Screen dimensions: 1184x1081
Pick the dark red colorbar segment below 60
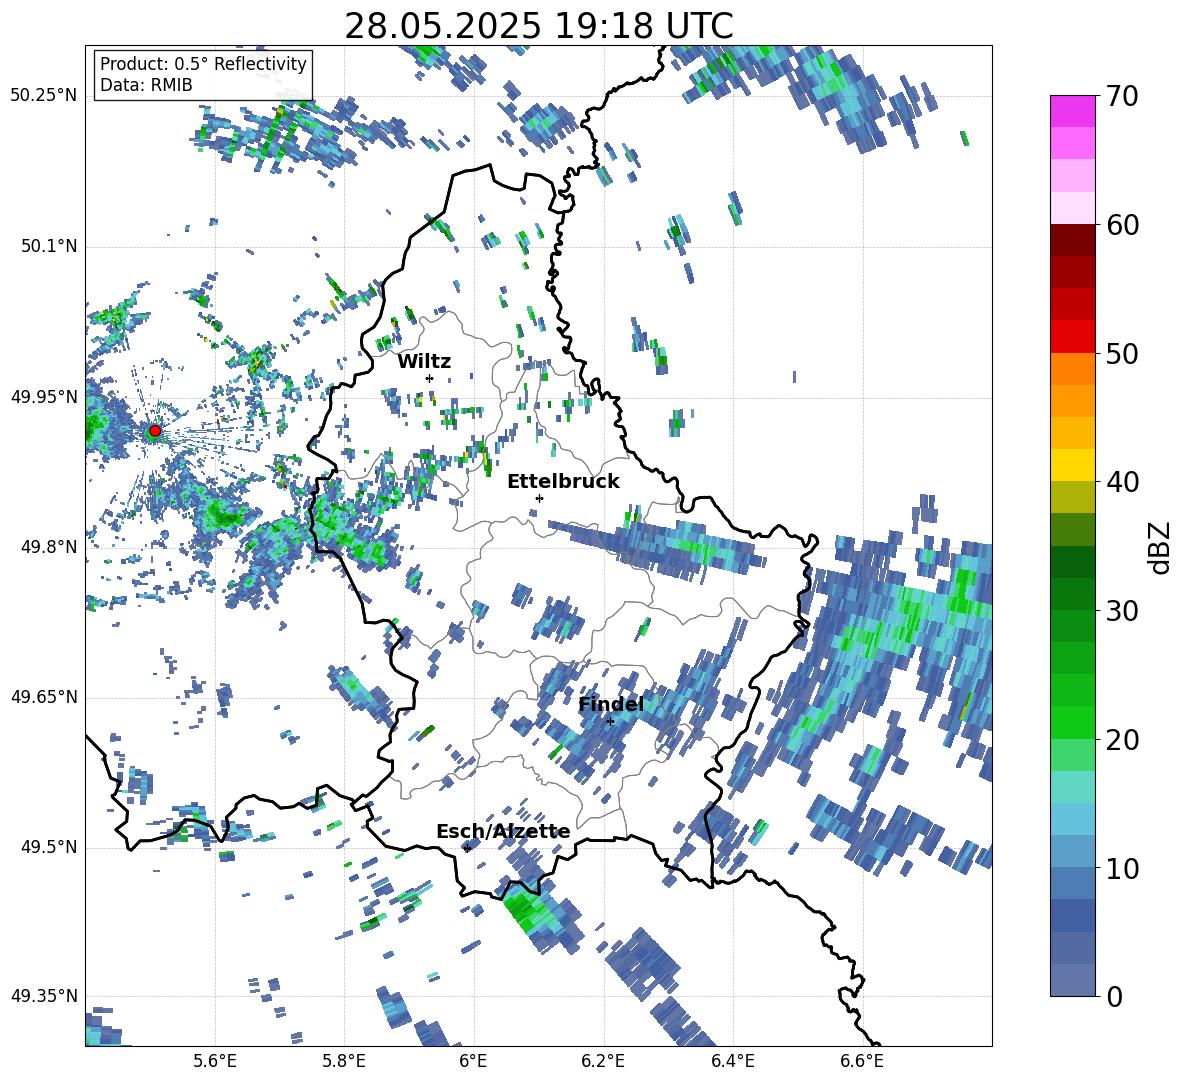point(1072,240)
